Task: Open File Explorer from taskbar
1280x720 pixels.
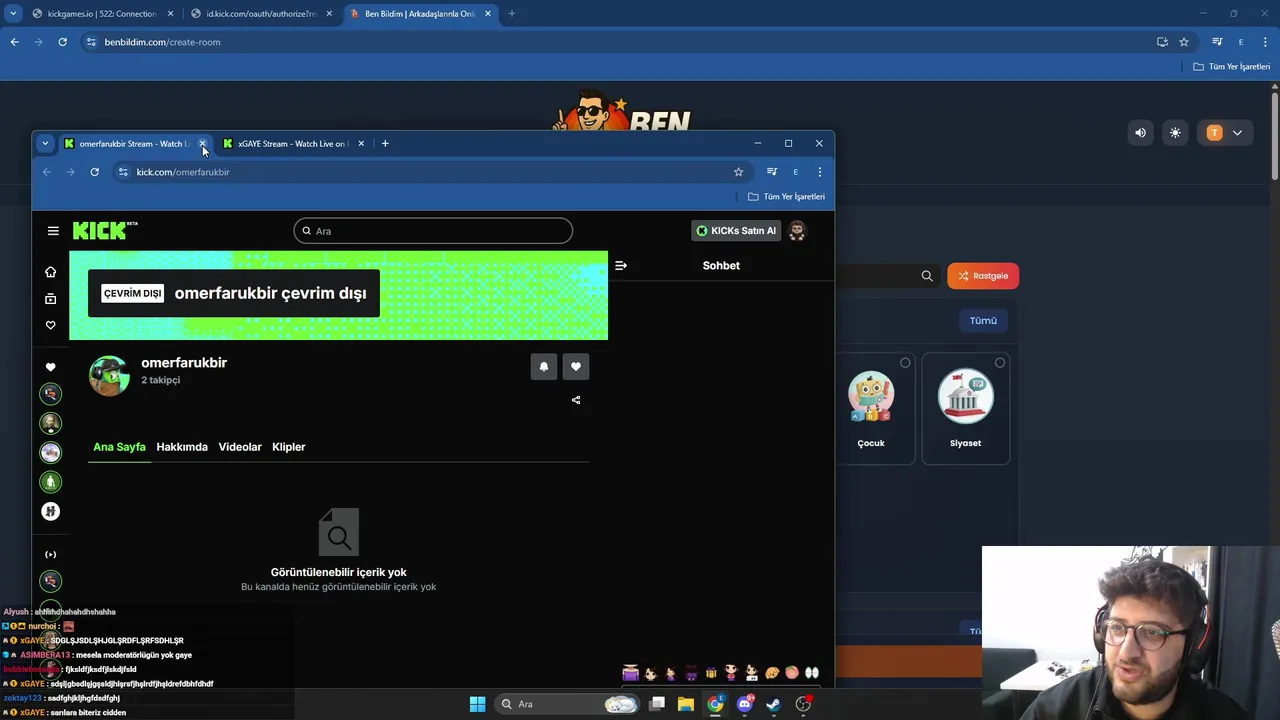Action: [686, 704]
